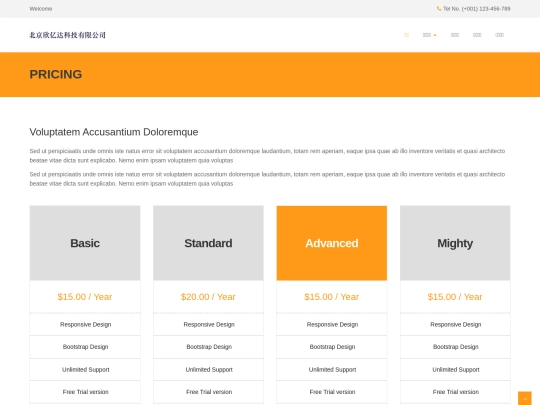This screenshot has width=540, height=405.
Task: Click Unlimited Support in the Basic plan
Action: coord(85,370)
